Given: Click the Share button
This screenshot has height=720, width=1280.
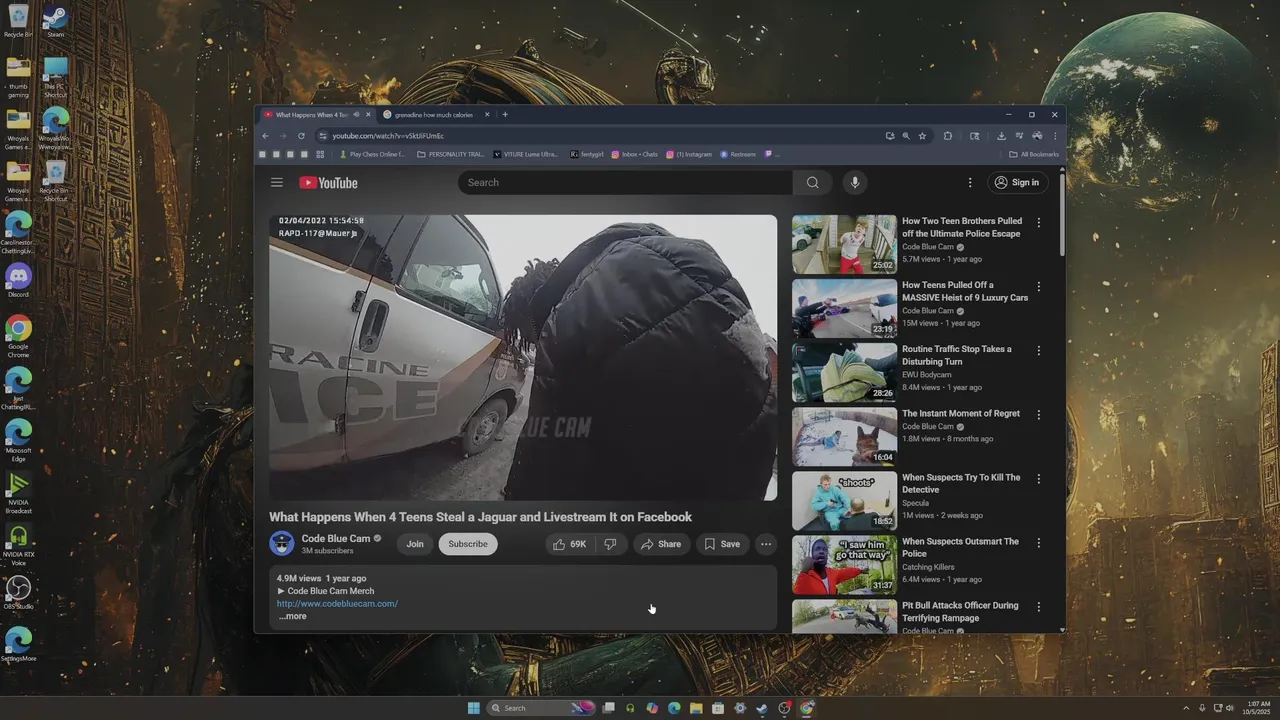Looking at the screenshot, I should (661, 544).
